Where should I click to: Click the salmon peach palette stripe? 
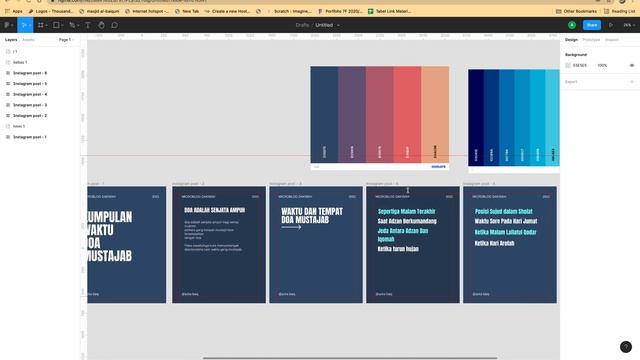(435, 114)
